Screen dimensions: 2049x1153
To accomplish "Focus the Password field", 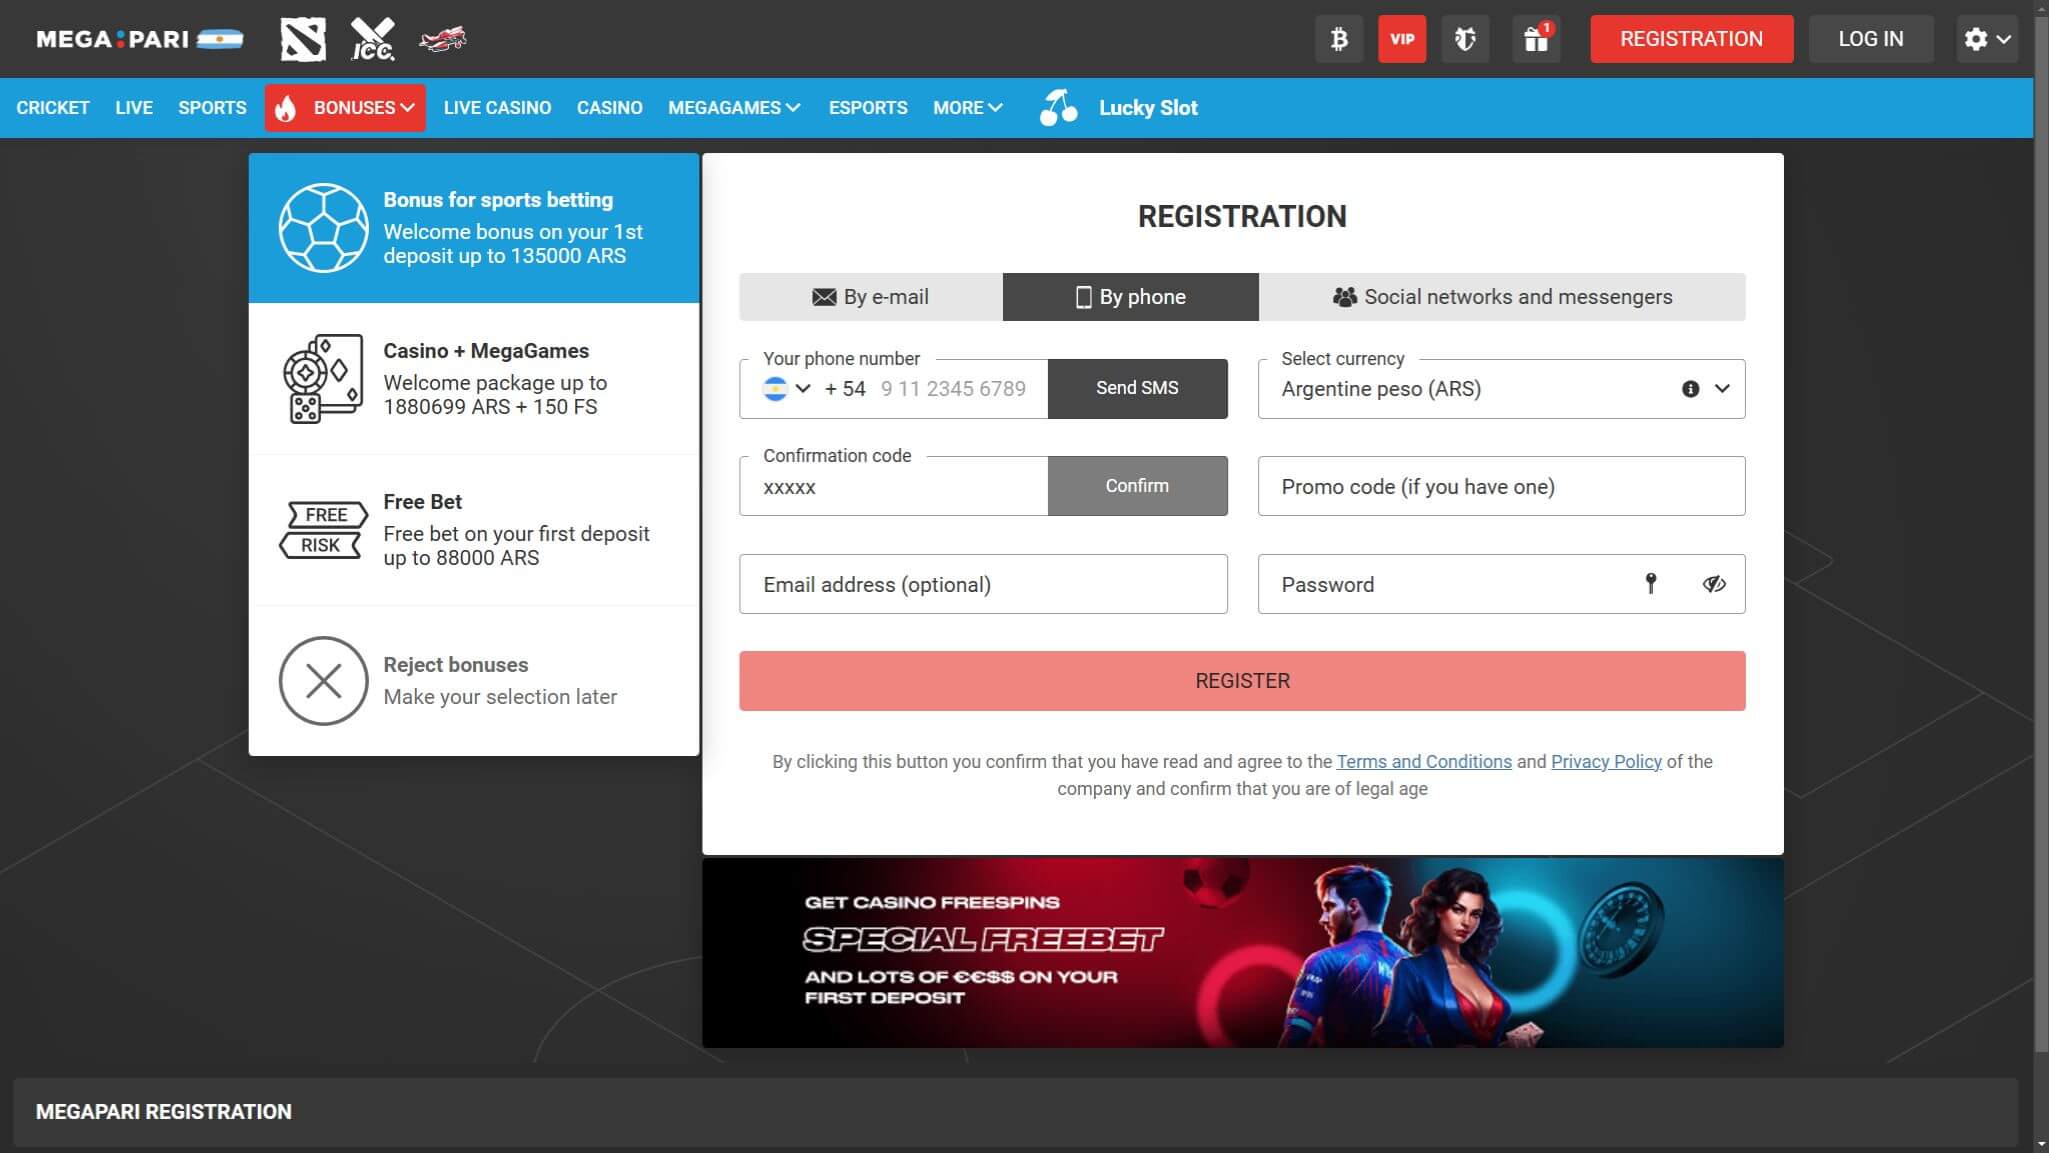I will tap(1501, 584).
